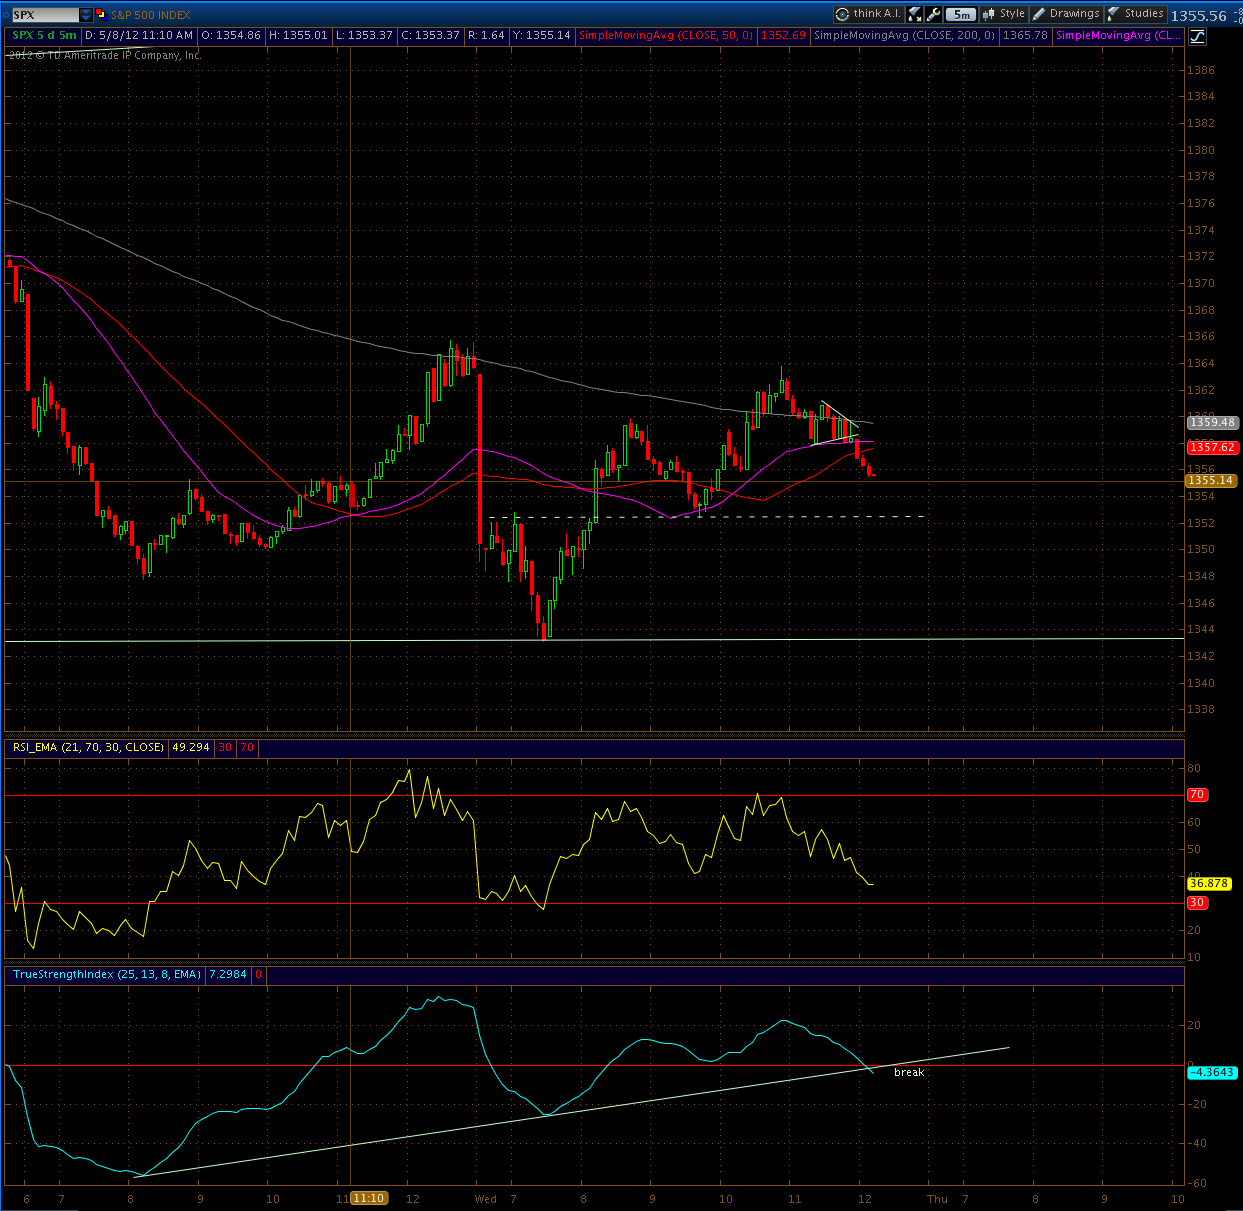Click the colored symbol link icon
The width and height of the screenshot is (1243, 1211).
point(101,15)
